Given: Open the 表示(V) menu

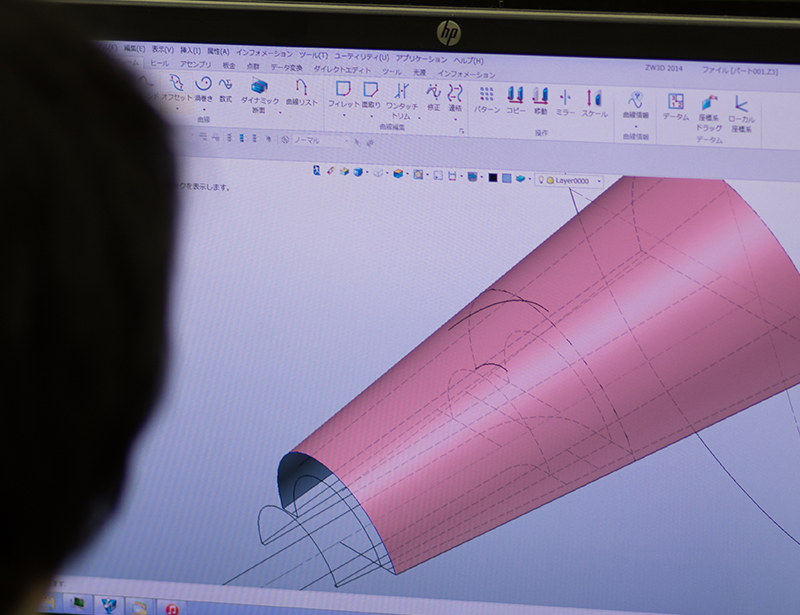Looking at the screenshot, I should coord(163,50).
